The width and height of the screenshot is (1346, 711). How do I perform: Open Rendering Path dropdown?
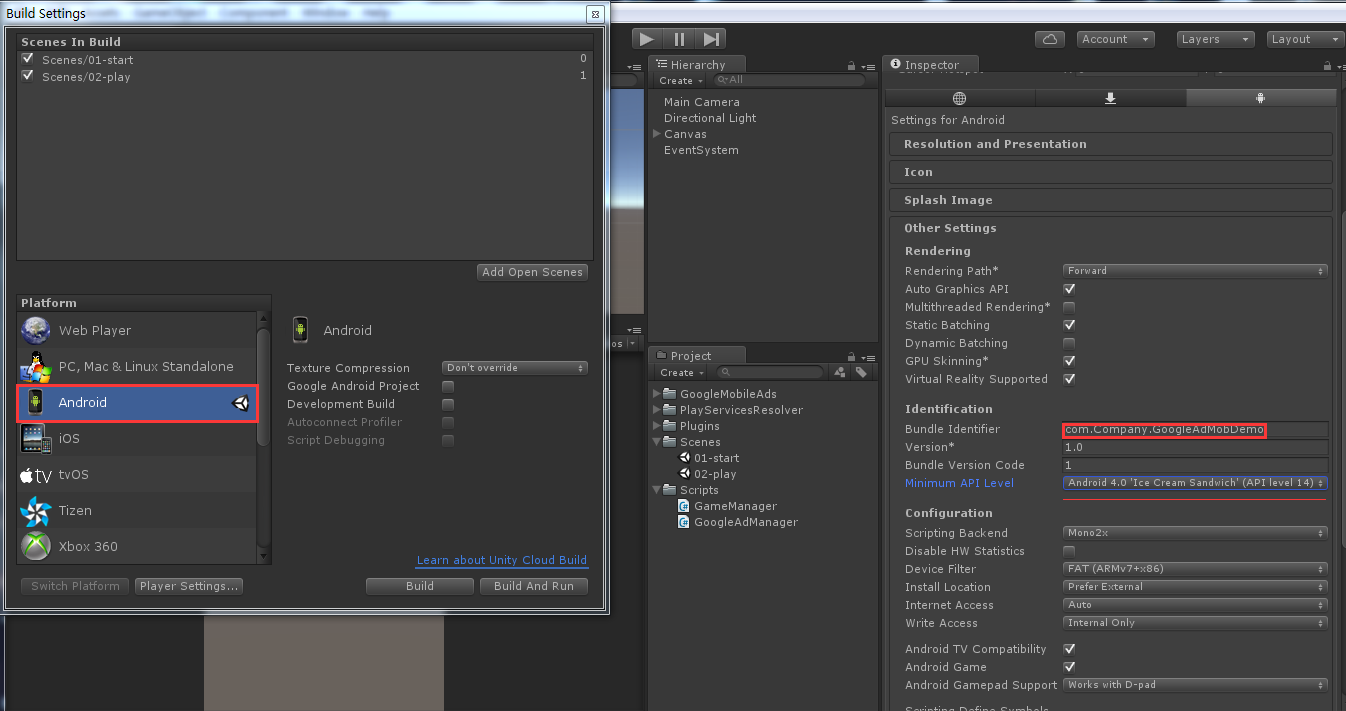point(1195,271)
